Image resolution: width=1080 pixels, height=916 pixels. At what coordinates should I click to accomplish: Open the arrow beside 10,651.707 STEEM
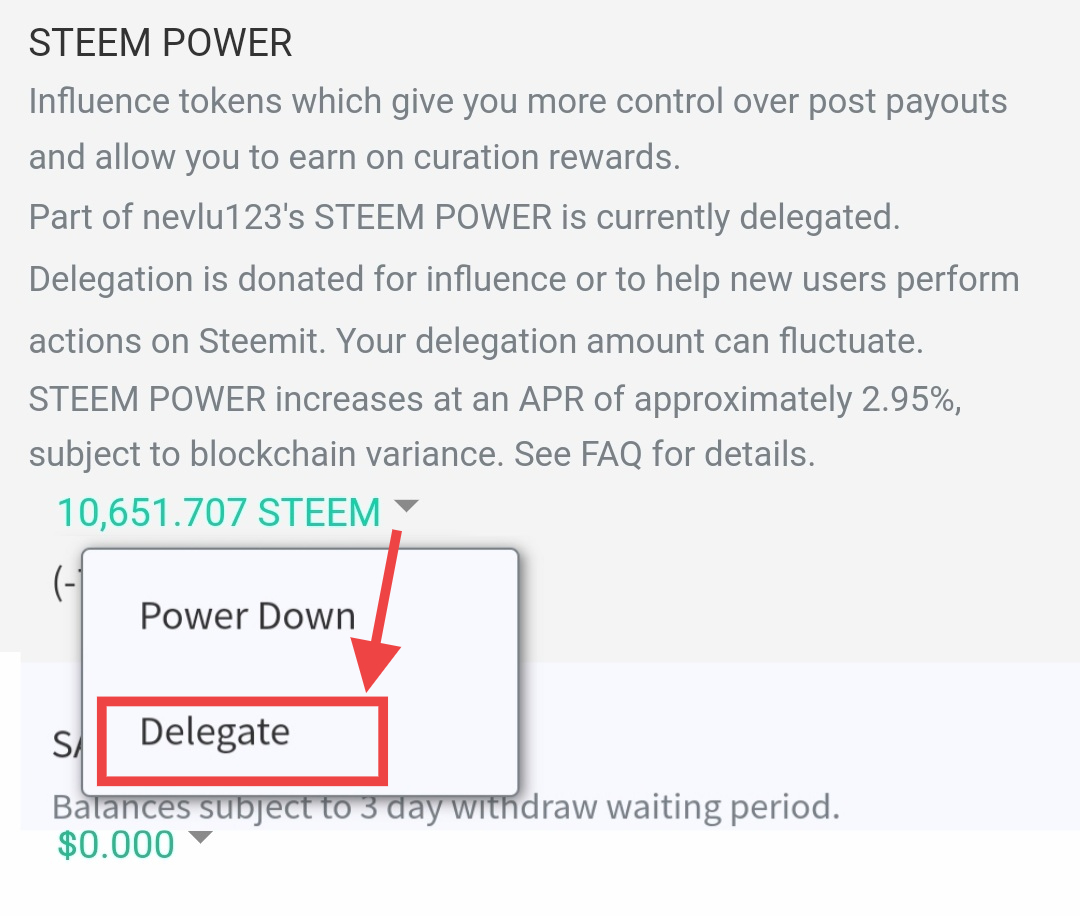tap(405, 507)
